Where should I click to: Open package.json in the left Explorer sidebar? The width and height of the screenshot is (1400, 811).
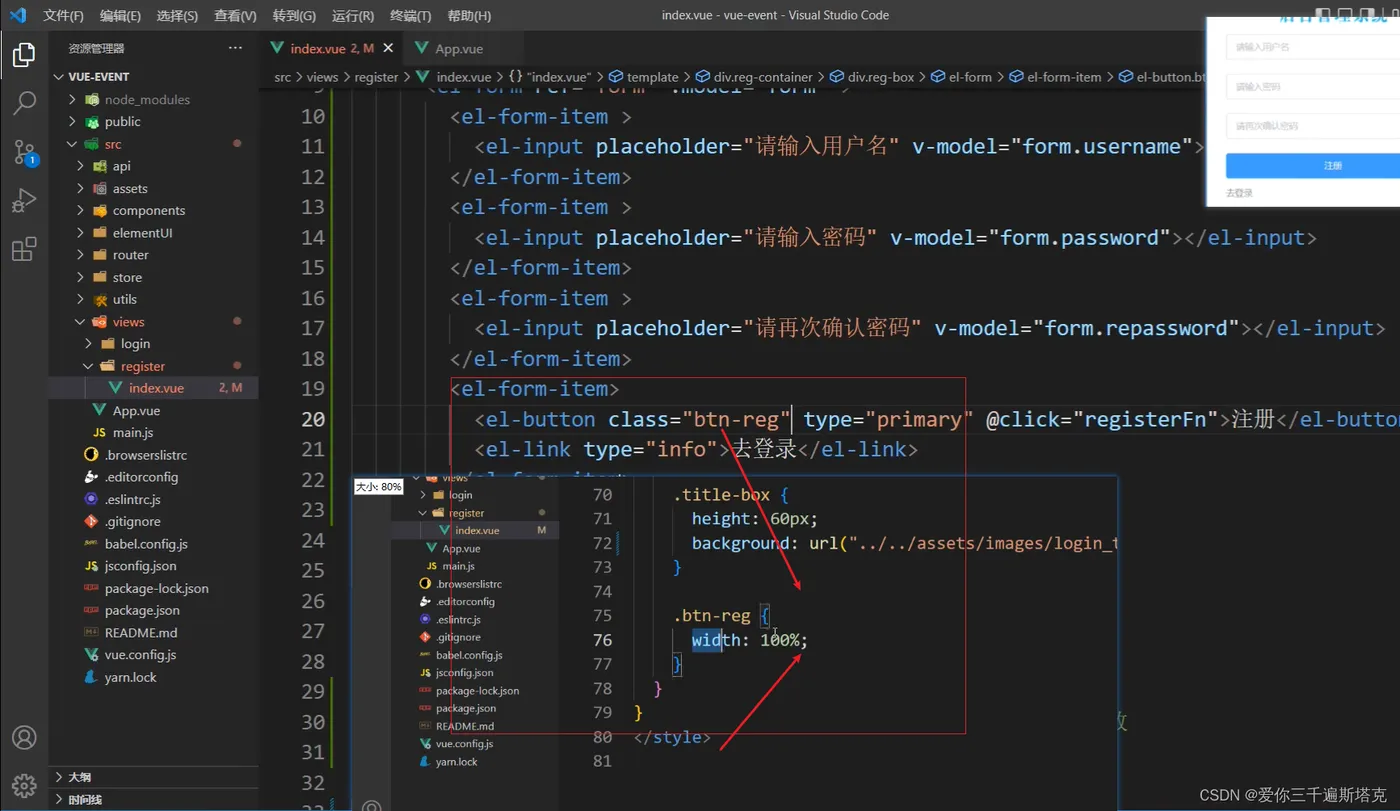click(153, 610)
